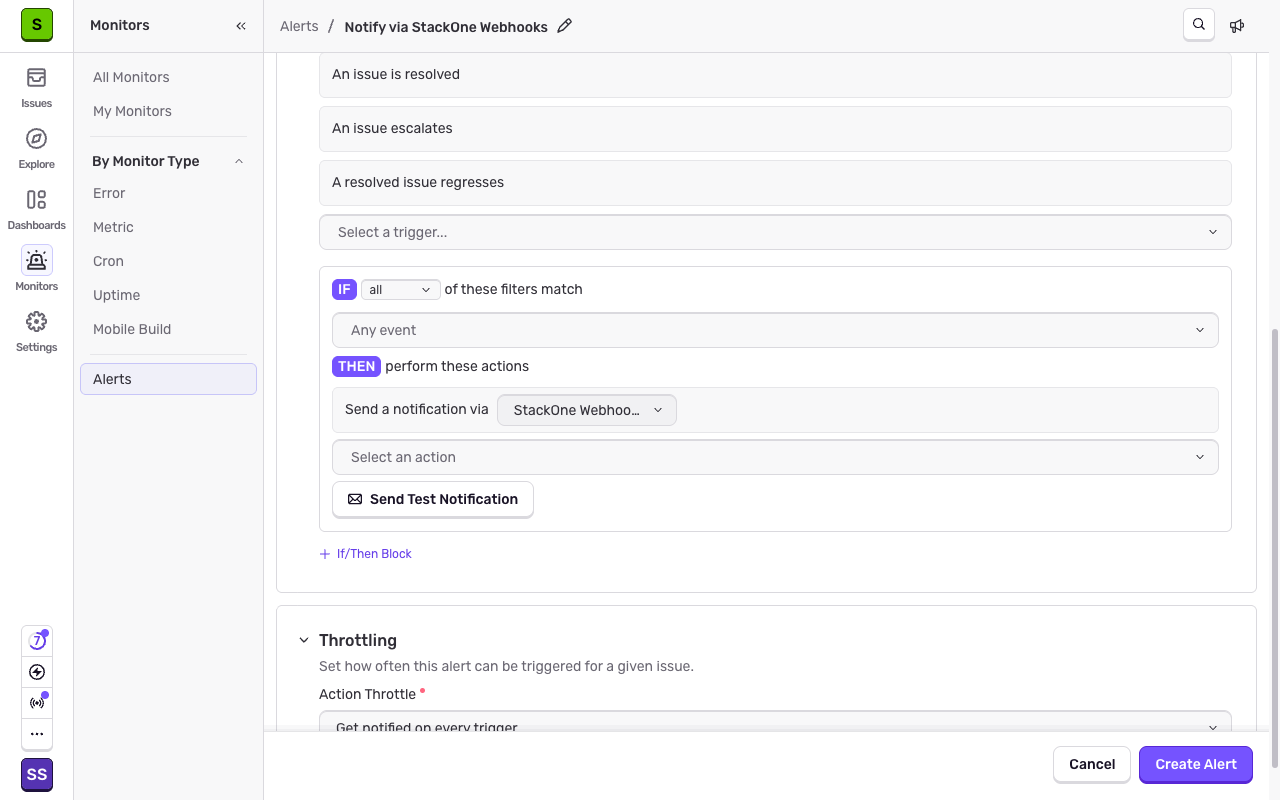Screen dimensions: 1280x800
Task: Open Issues from the left navigation
Action: 37,88
